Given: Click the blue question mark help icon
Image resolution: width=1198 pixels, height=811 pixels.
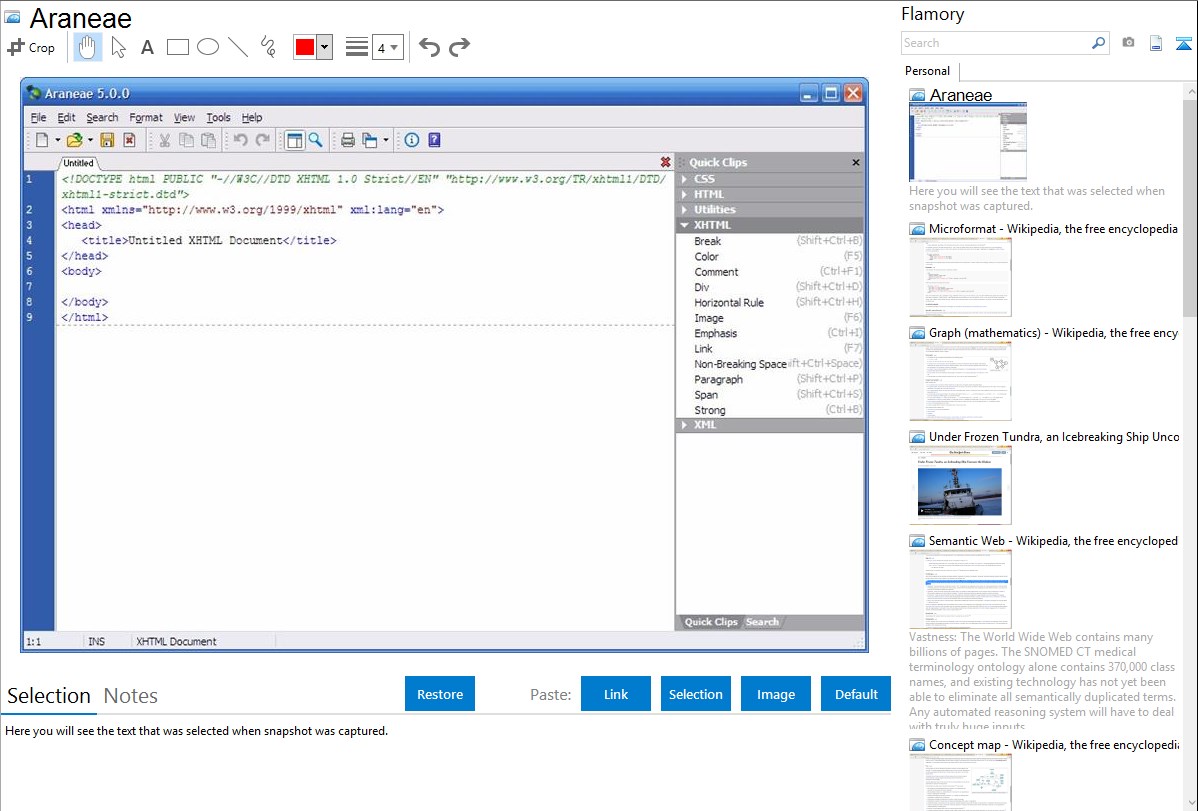Looking at the screenshot, I should (x=434, y=140).
